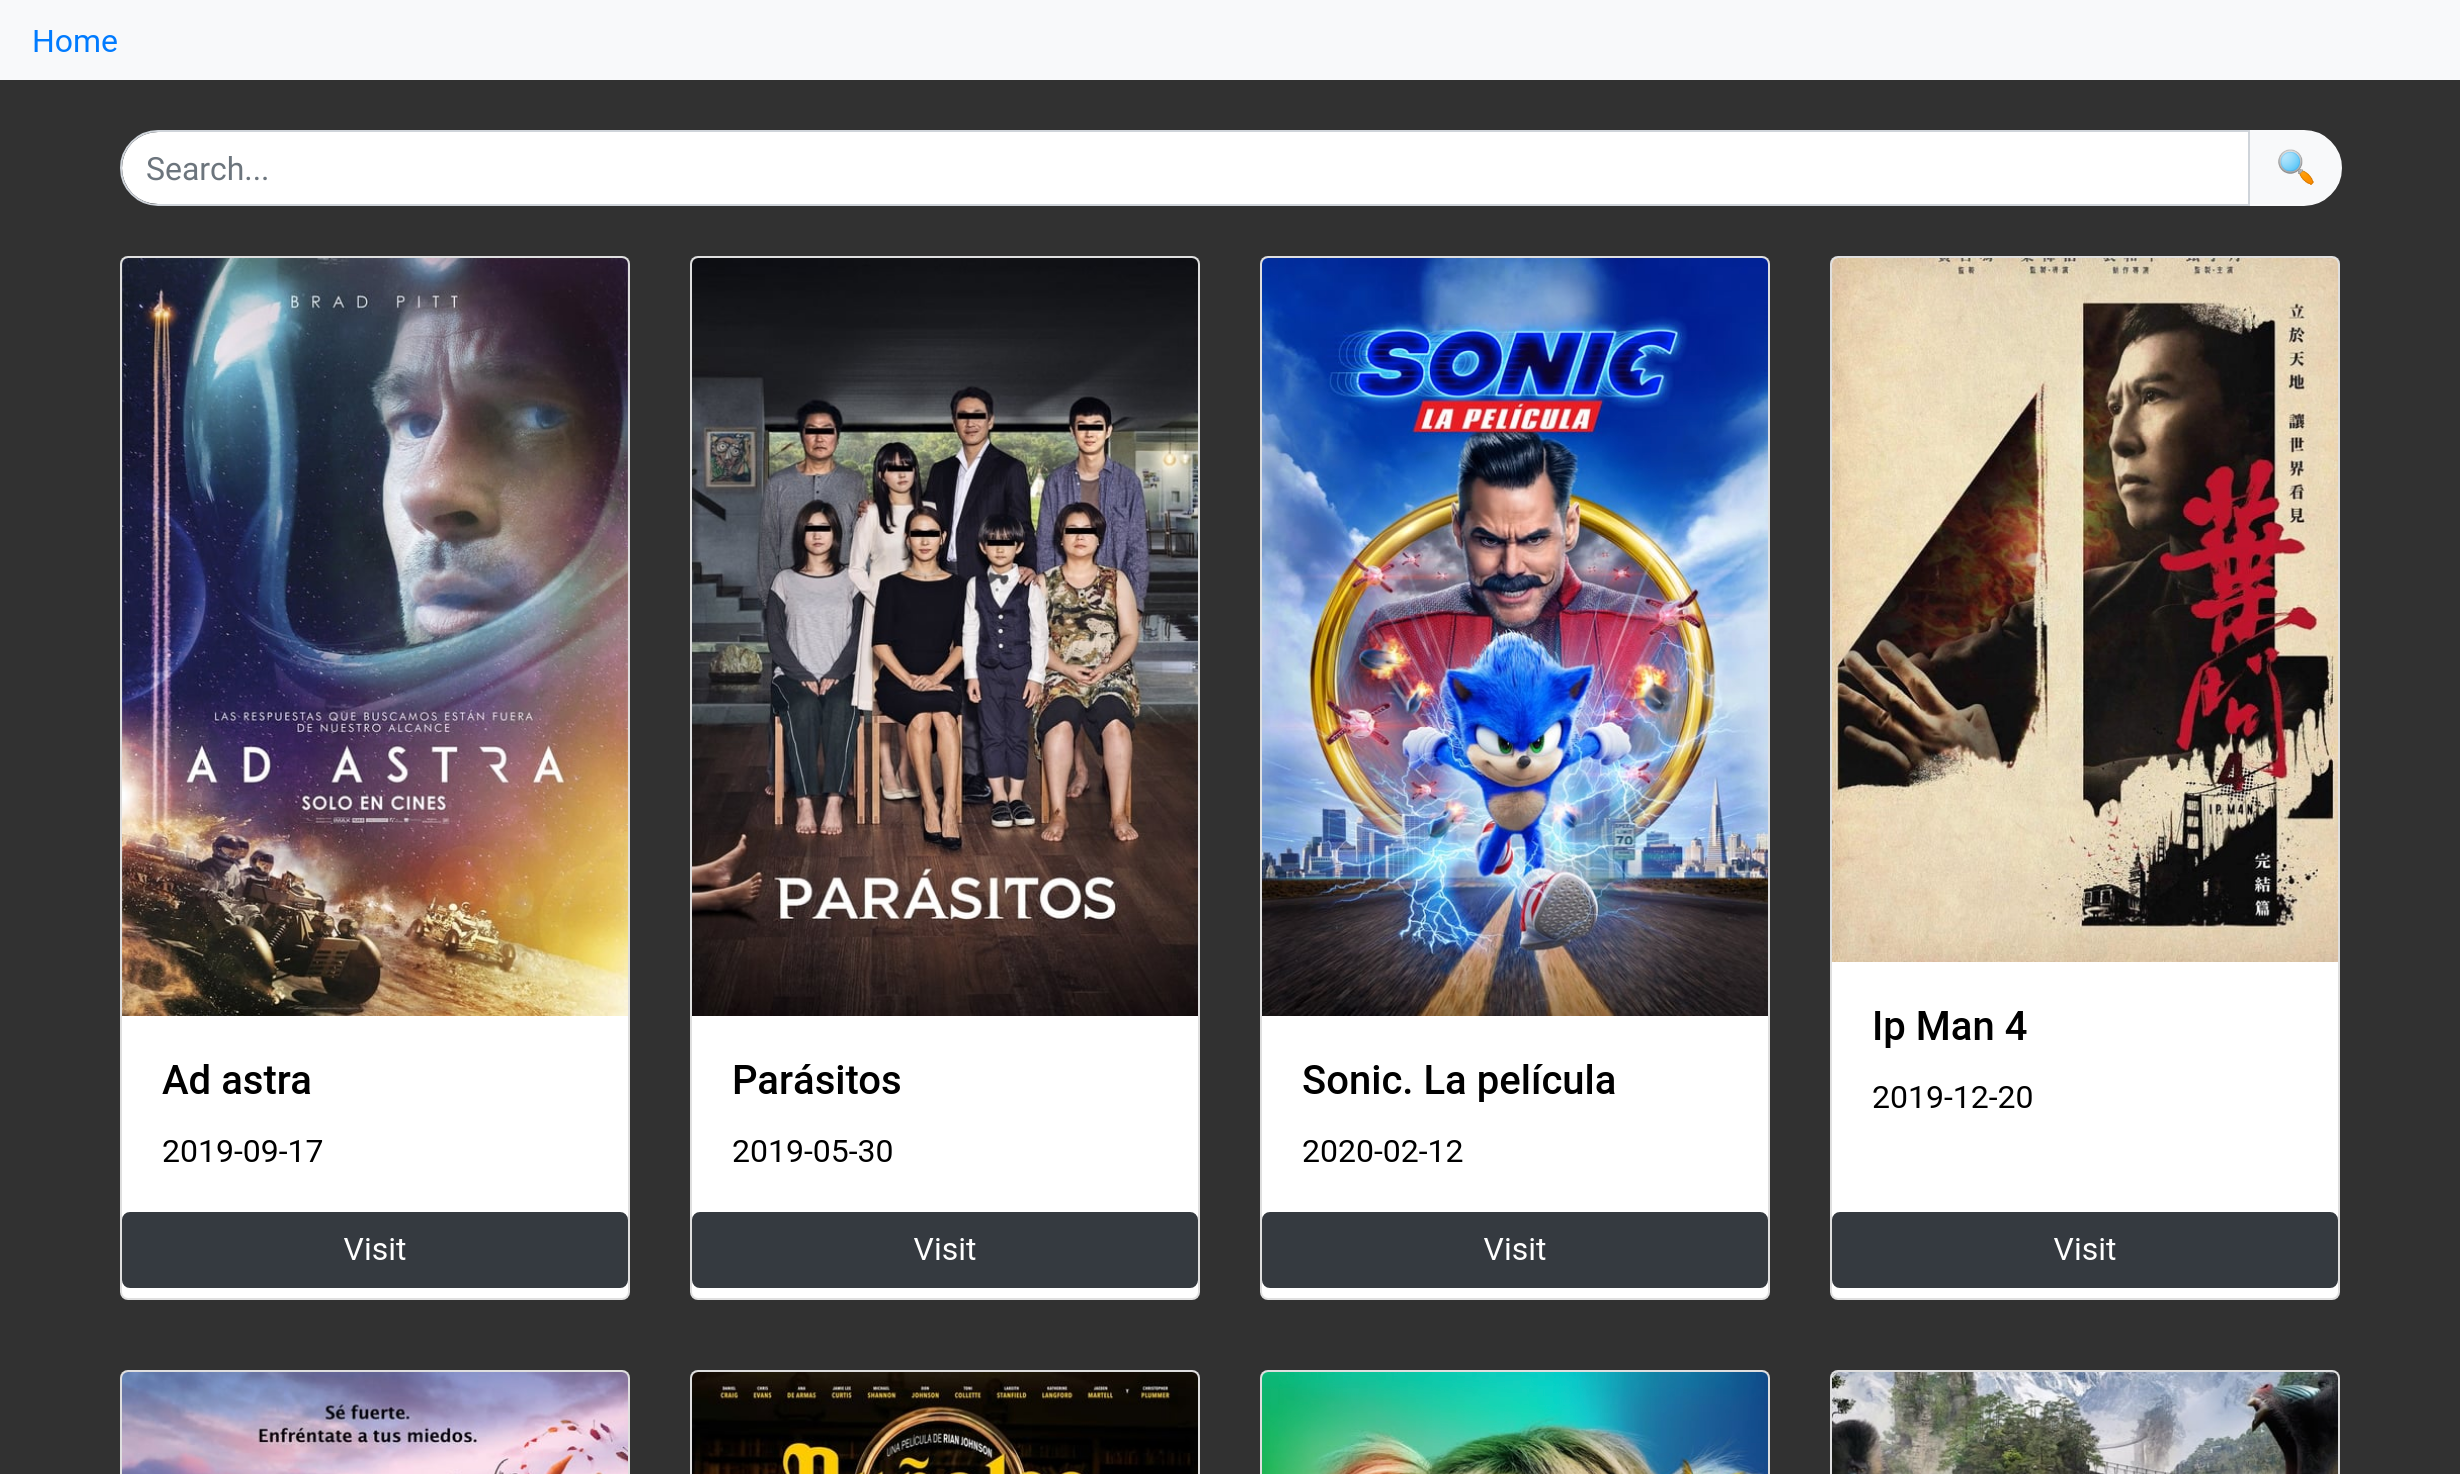The height and width of the screenshot is (1474, 2460).
Task: Click the 2019-12-20 release date text
Action: tap(1952, 1097)
